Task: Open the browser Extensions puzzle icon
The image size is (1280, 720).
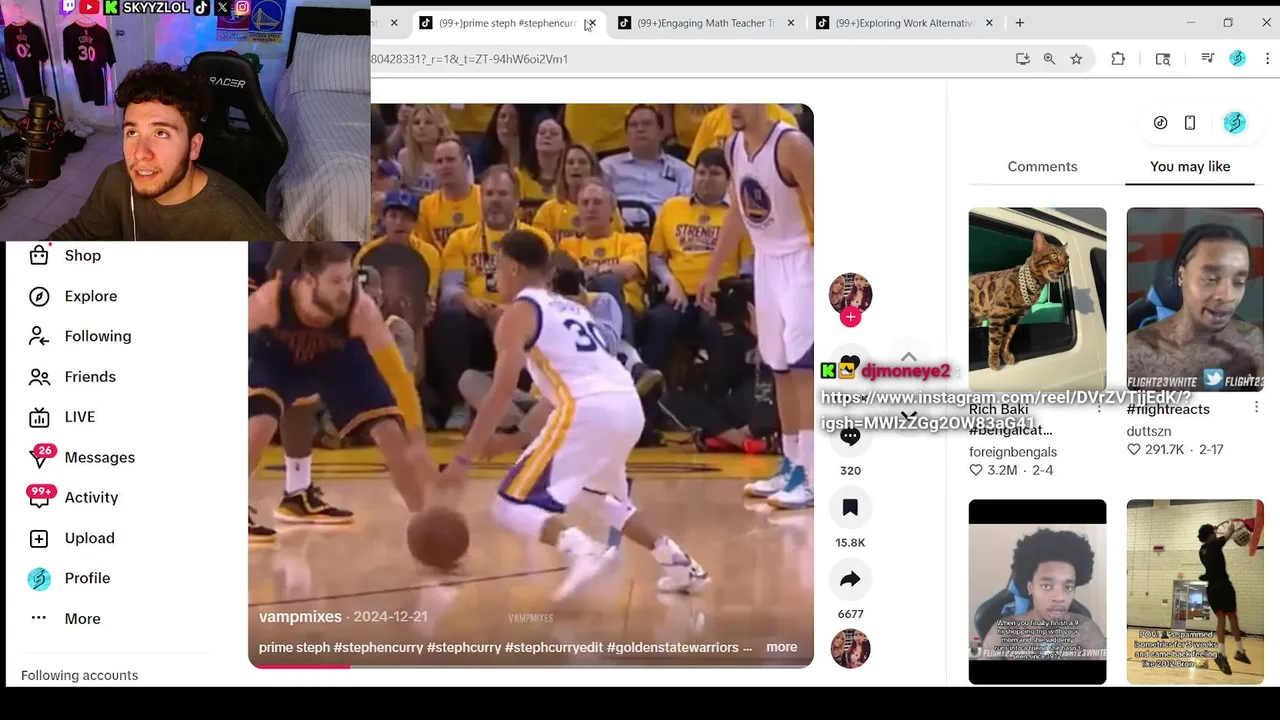Action: [x=1118, y=59]
